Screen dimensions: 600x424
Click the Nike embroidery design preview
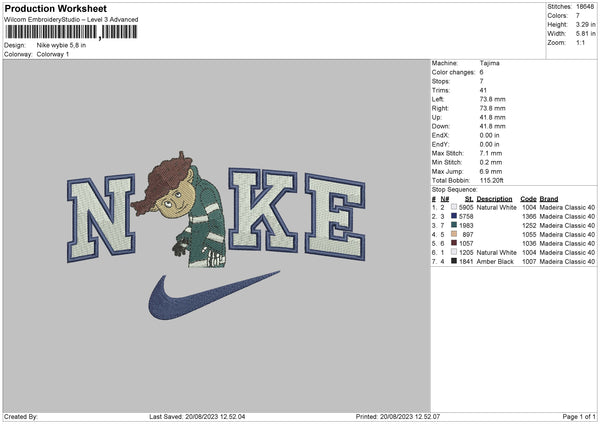(216, 235)
